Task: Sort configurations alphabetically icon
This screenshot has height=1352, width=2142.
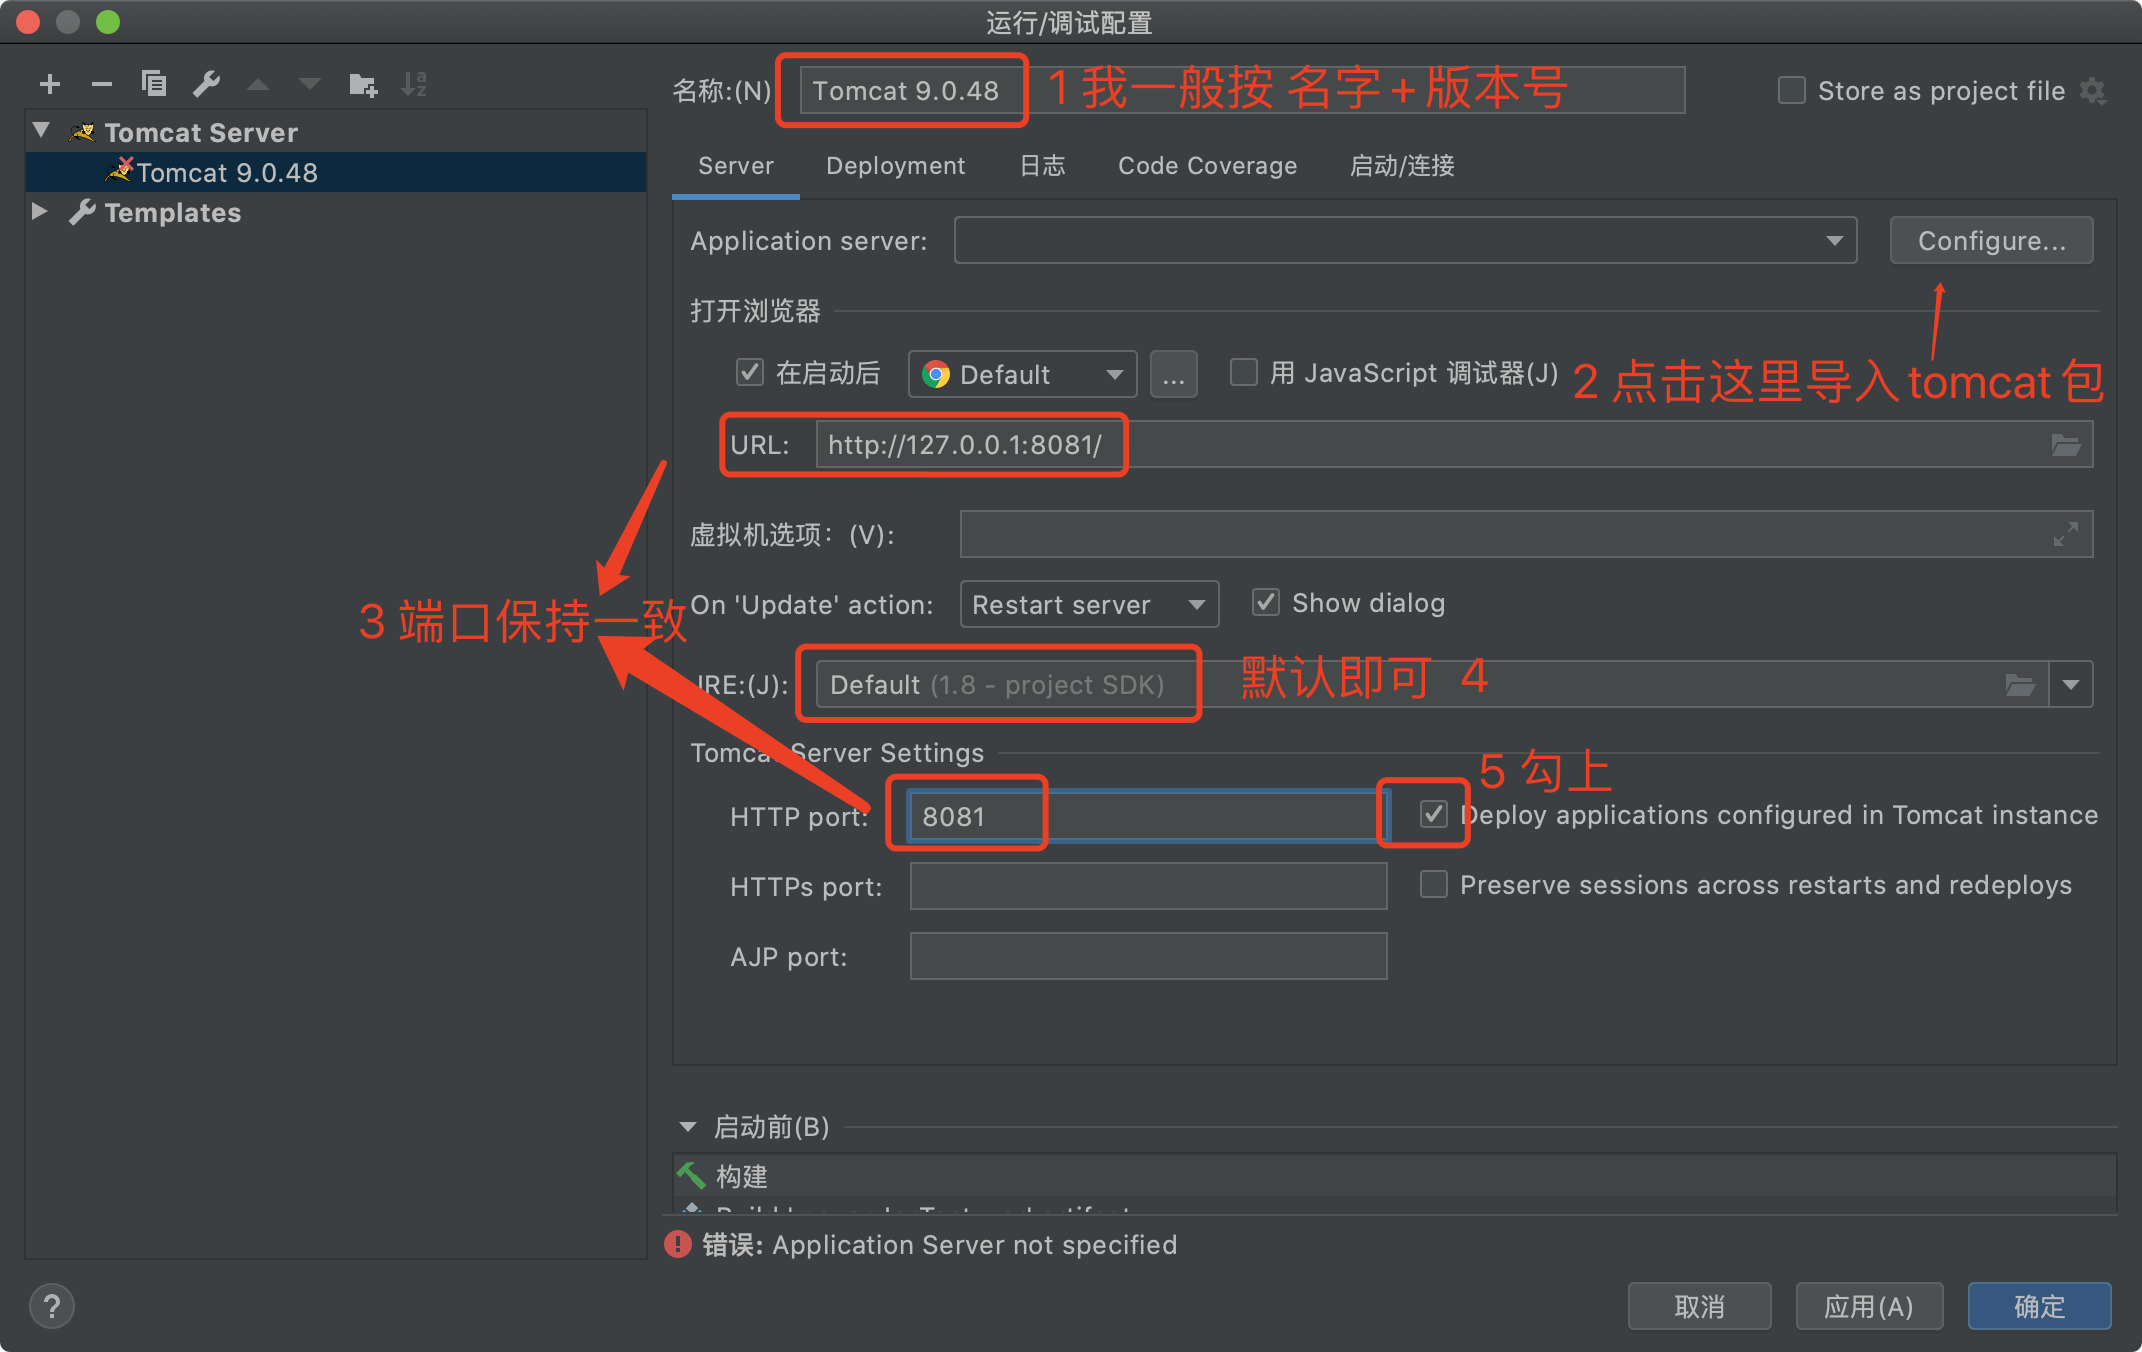Action: (x=414, y=85)
